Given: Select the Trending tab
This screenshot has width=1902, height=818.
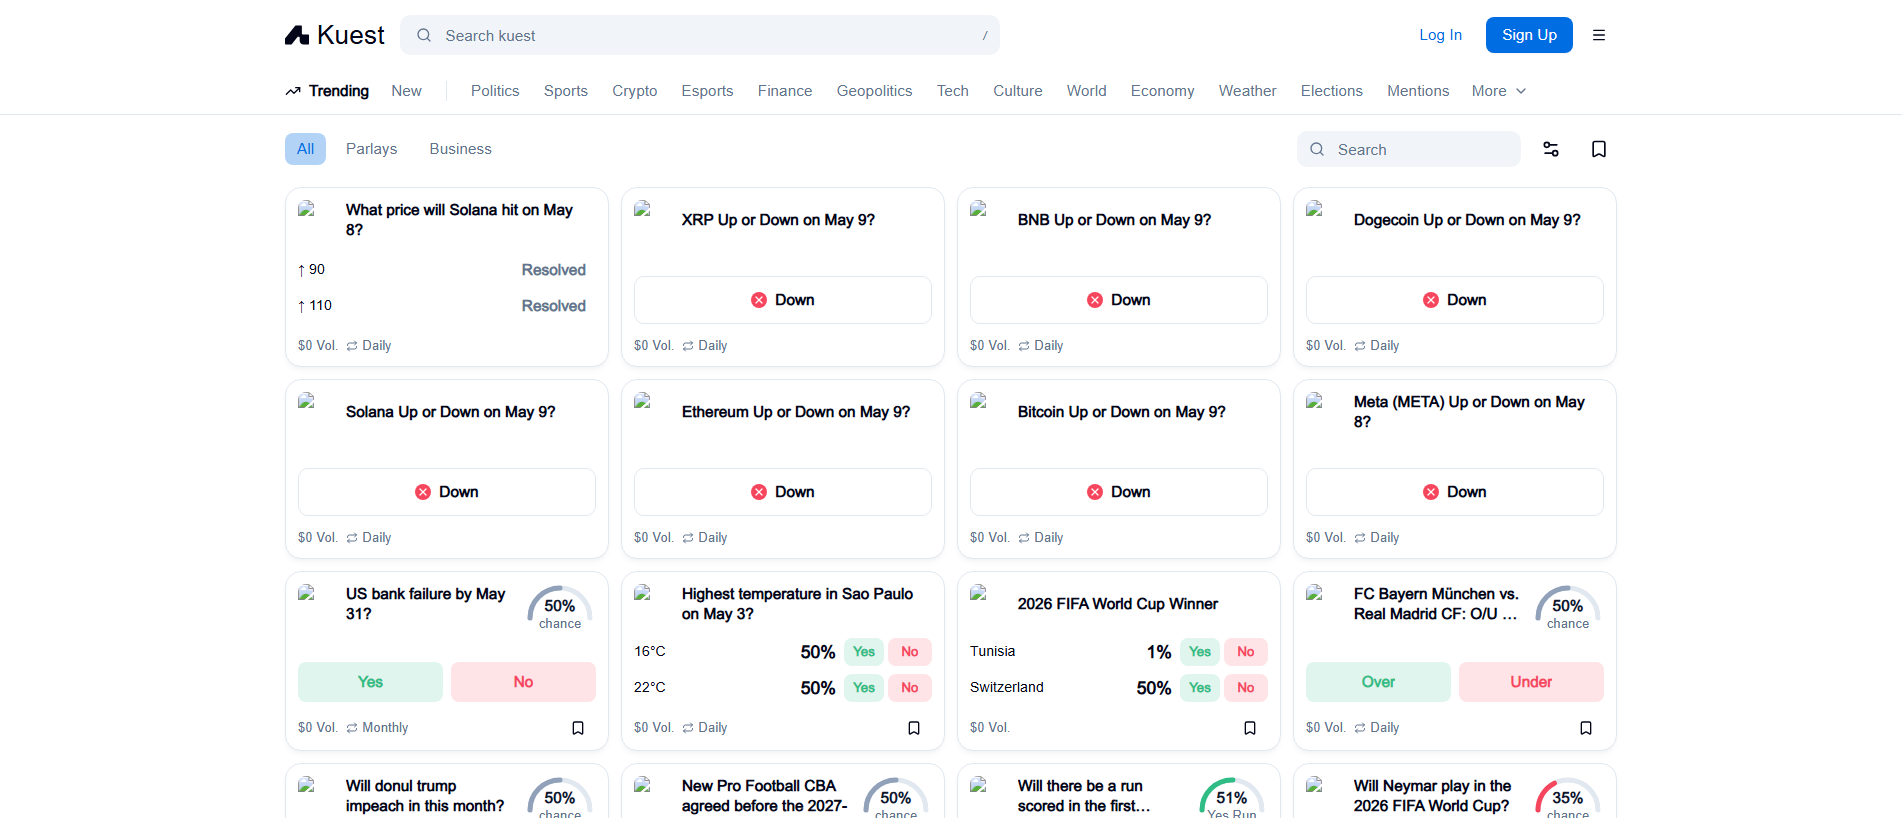Looking at the screenshot, I should click(x=327, y=91).
